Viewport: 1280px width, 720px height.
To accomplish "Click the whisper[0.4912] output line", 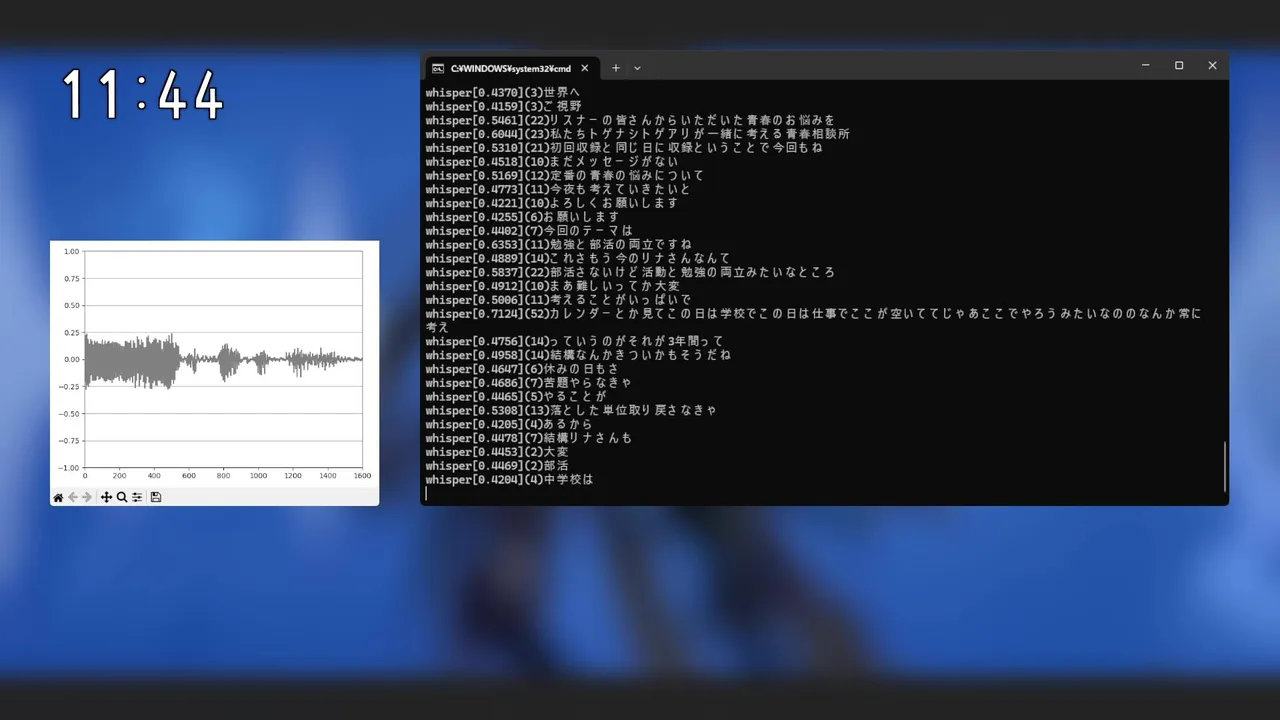I will pyautogui.click(x=552, y=286).
